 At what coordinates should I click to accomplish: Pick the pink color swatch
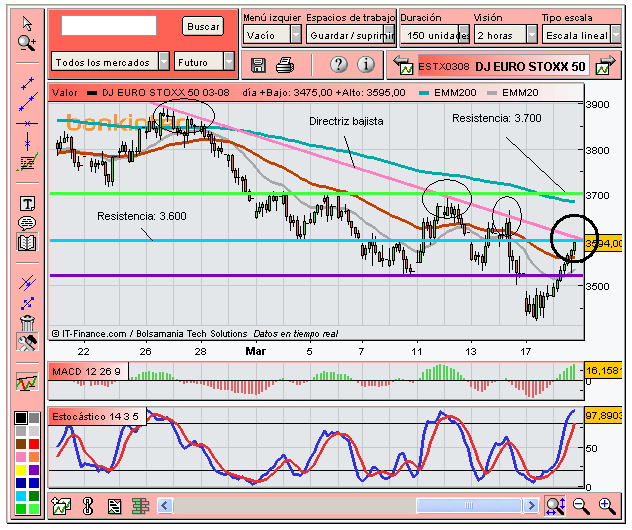tap(21, 457)
